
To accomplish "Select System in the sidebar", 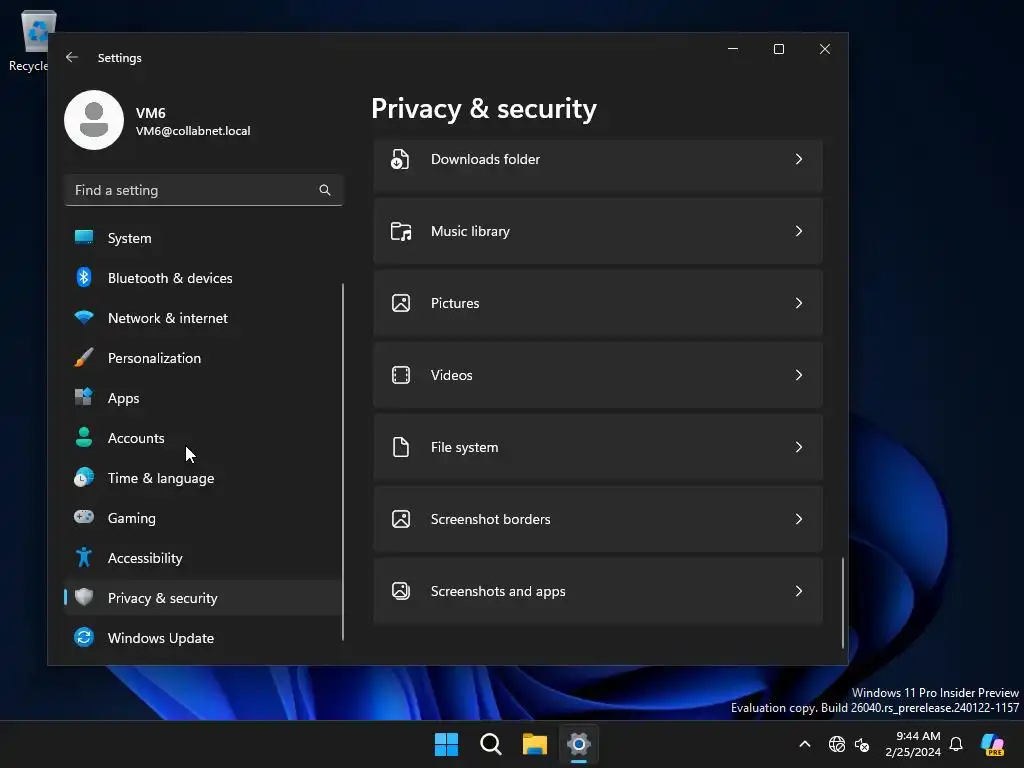I will point(202,238).
